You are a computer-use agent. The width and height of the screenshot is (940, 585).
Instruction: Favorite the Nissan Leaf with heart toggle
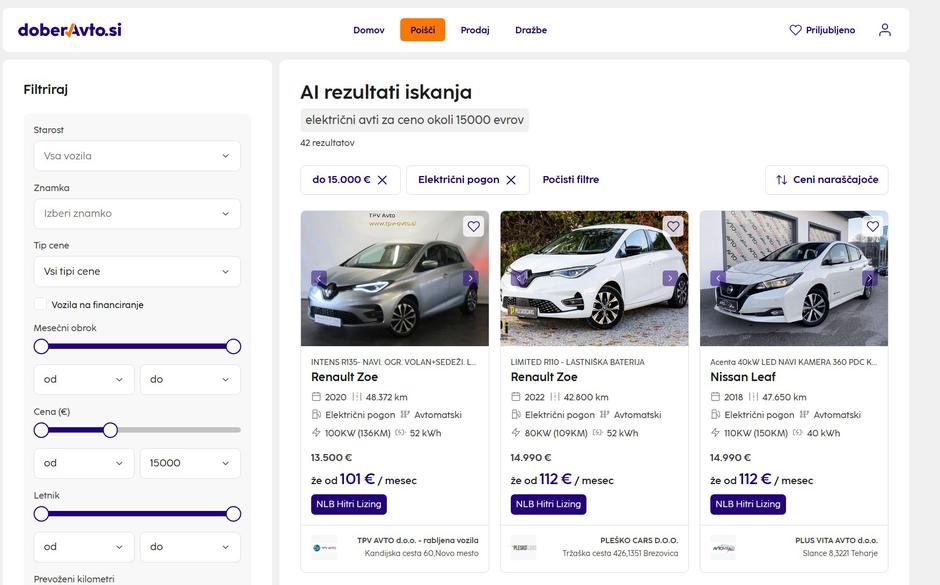tap(872, 226)
